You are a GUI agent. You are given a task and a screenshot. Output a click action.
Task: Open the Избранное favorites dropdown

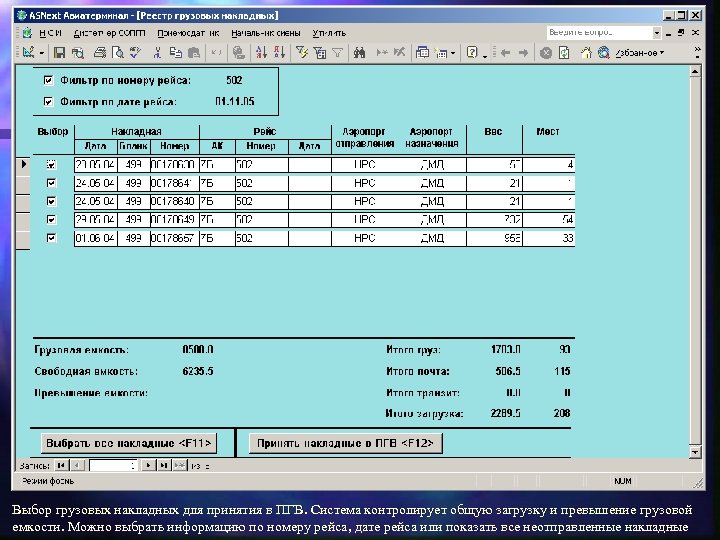pos(640,53)
